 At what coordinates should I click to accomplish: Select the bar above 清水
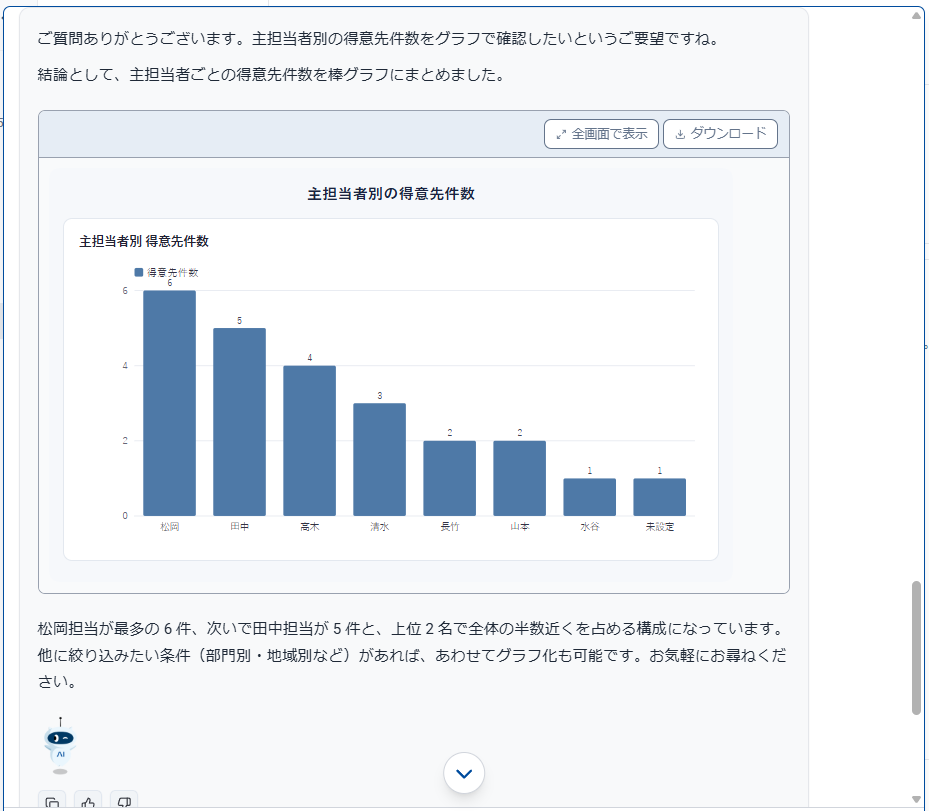[380, 460]
